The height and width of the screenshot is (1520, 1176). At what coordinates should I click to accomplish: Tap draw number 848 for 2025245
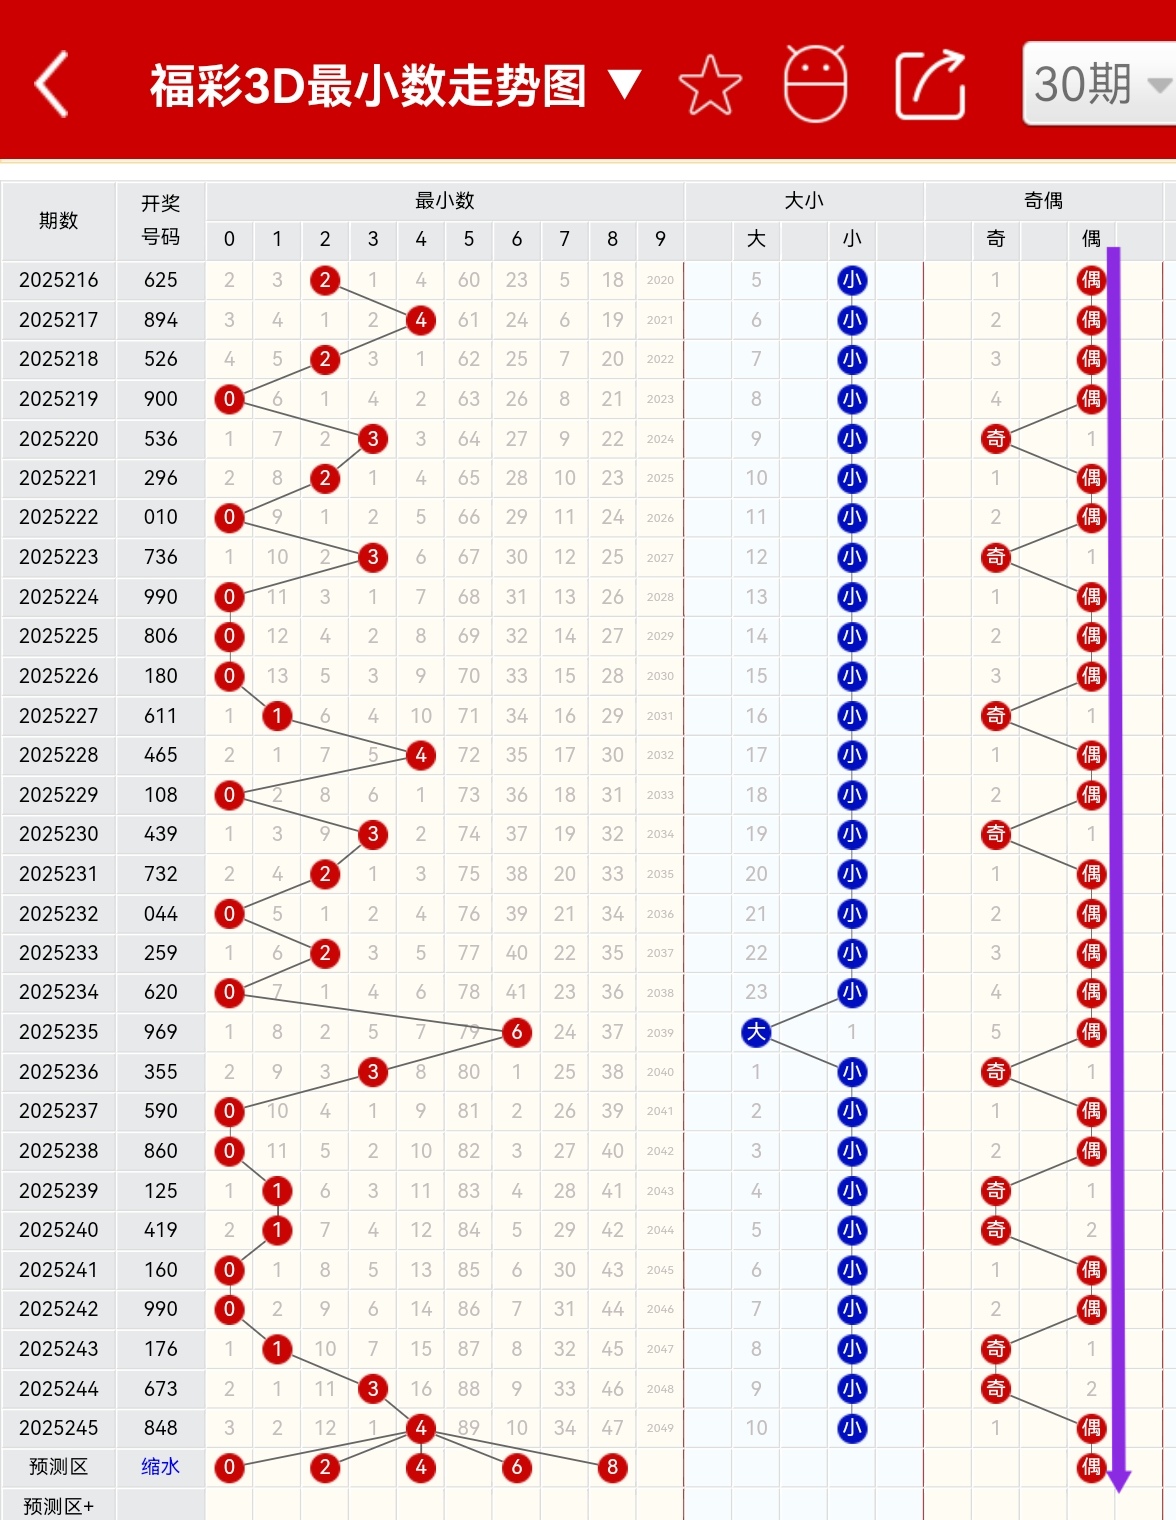click(x=161, y=1428)
